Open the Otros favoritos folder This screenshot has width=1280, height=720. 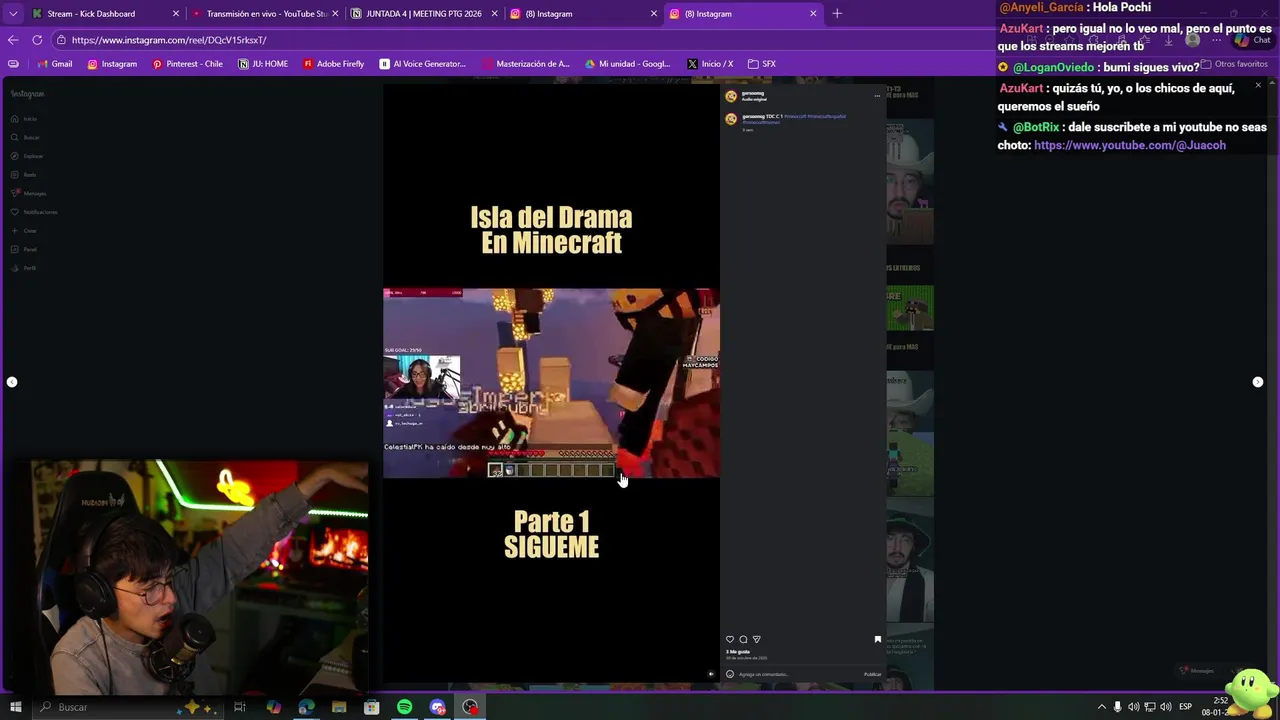1234,64
